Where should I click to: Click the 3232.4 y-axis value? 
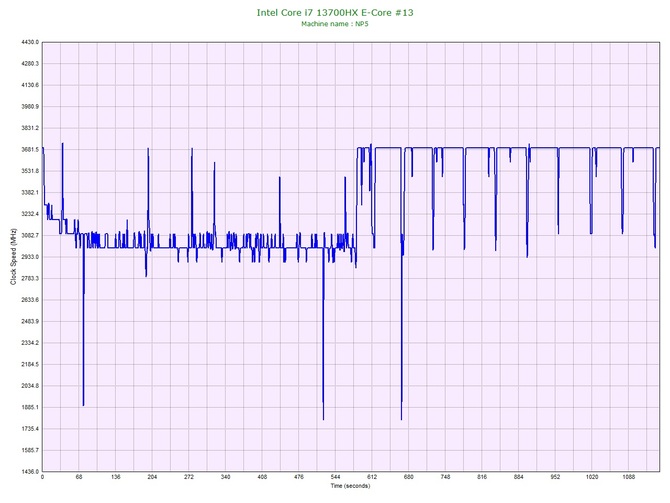(30, 214)
